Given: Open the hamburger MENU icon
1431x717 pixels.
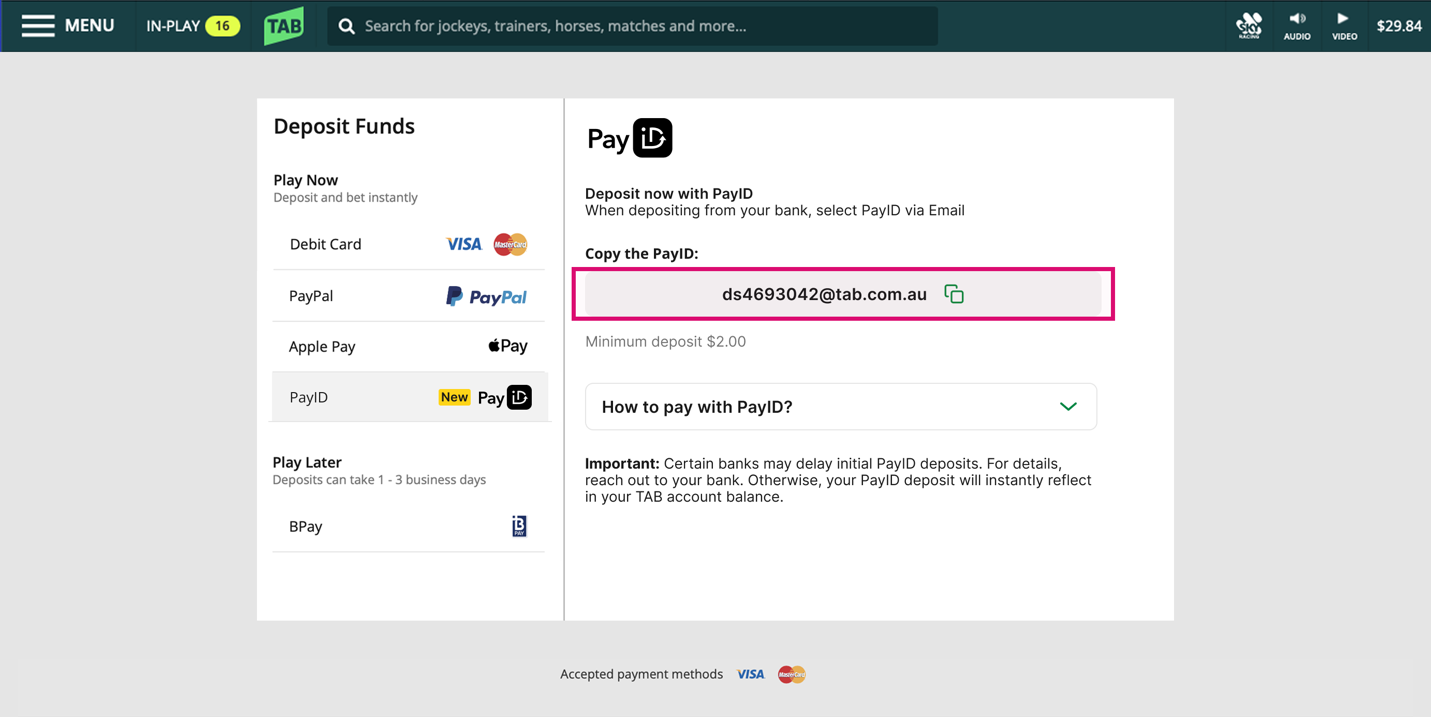Looking at the screenshot, I should 38,26.
